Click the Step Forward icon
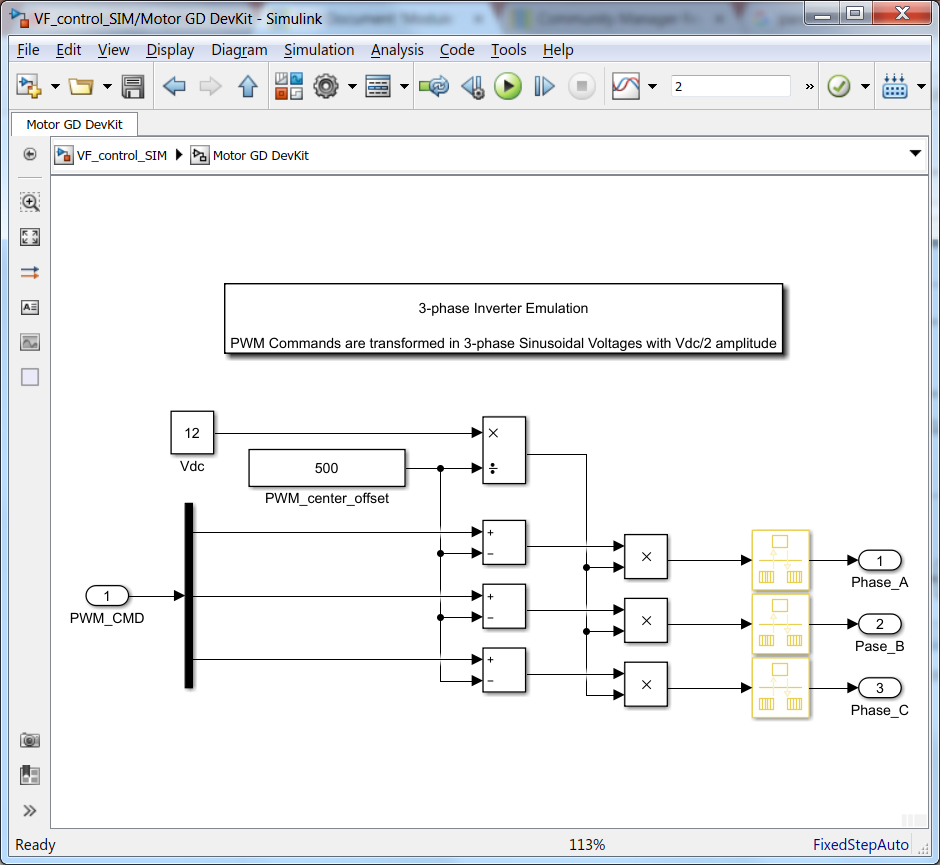The height and width of the screenshot is (865, 940). coord(544,86)
